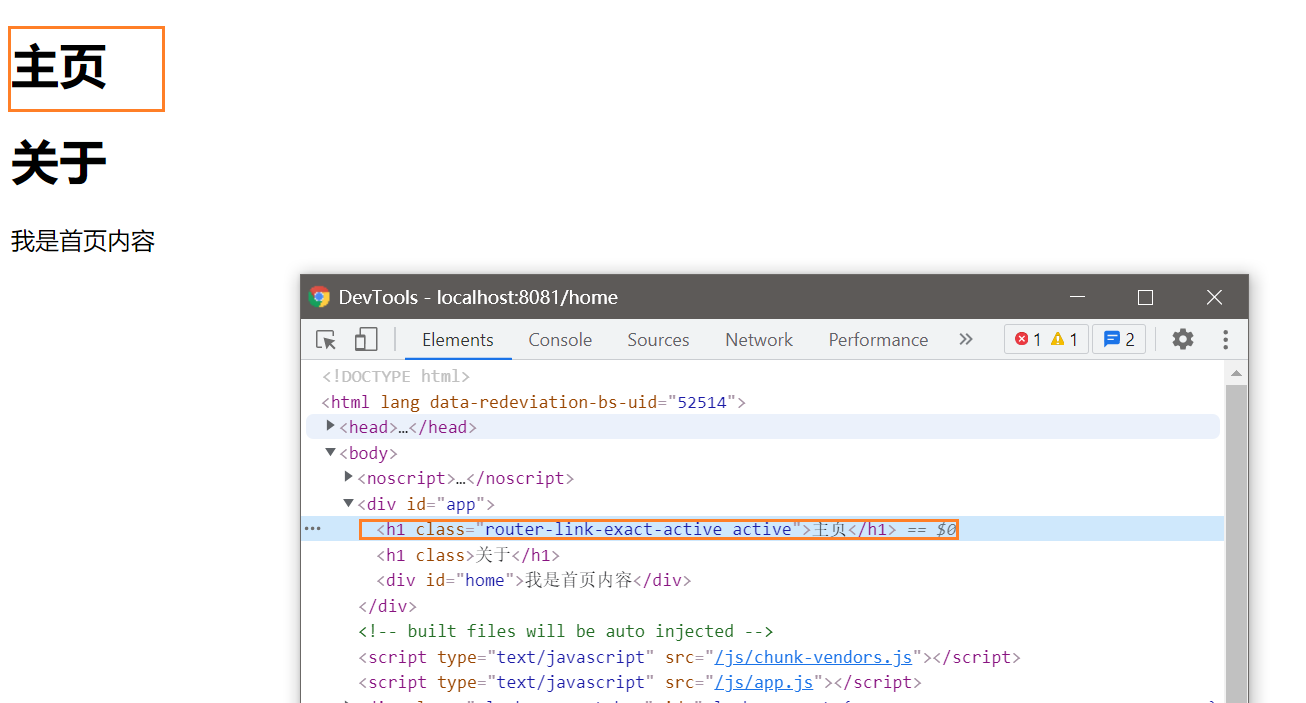The height and width of the screenshot is (703, 1306).
Task: Activate the inspect element picker icon
Action: 326,340
